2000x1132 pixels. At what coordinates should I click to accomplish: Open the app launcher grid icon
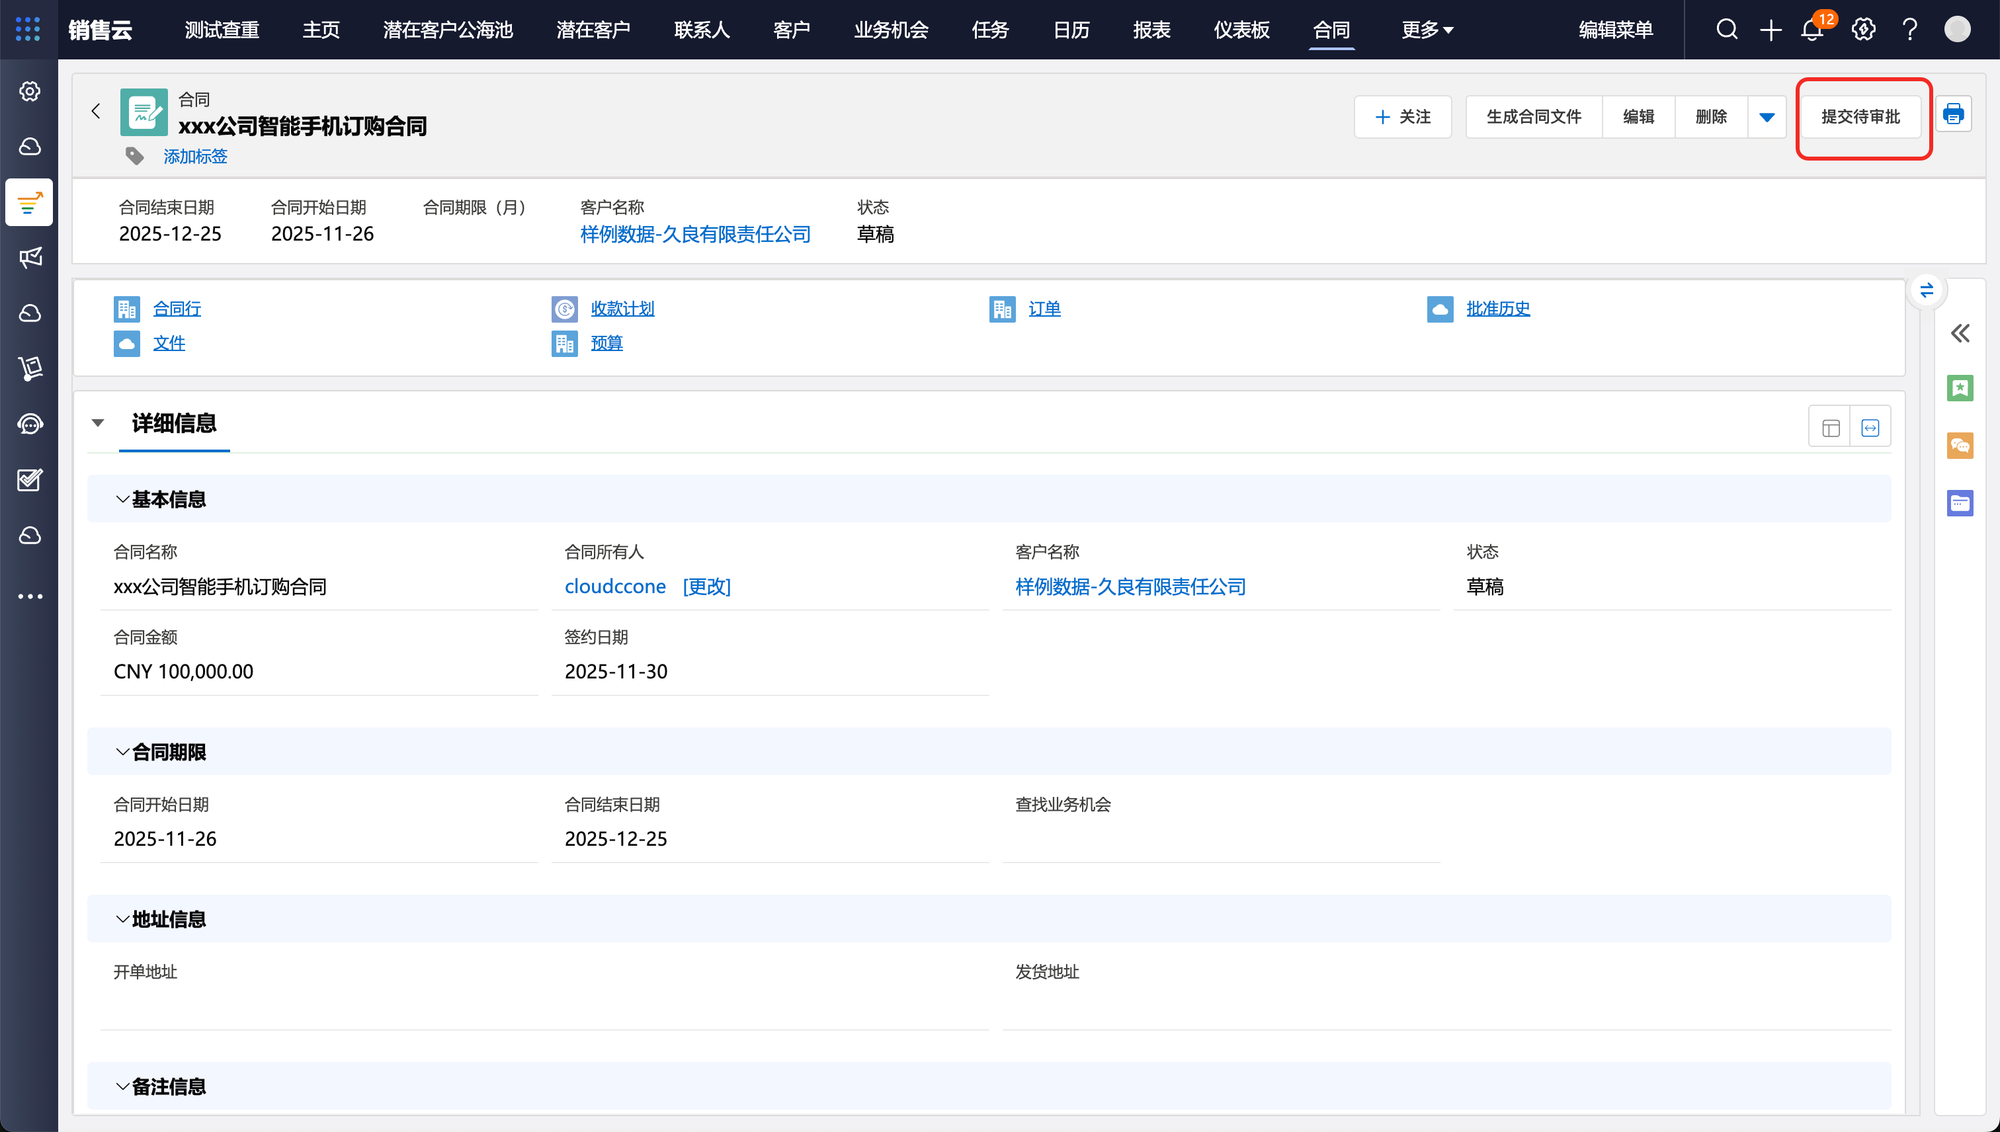tap(28, 29)
